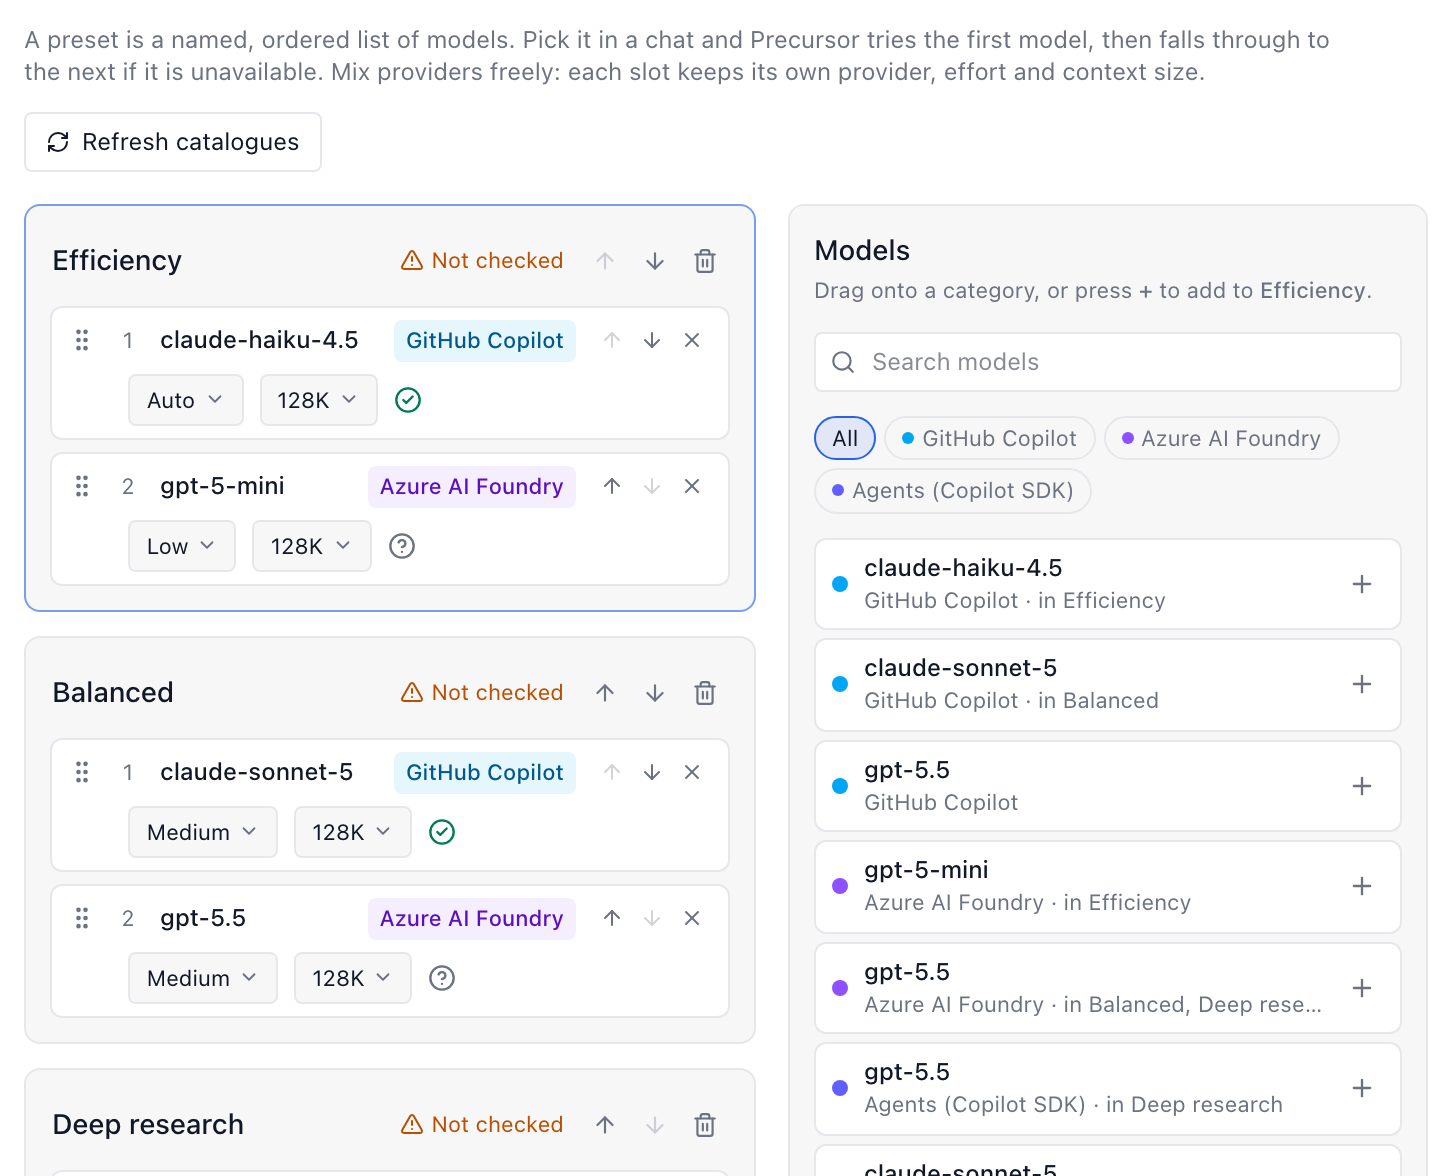Delete the Deep research preset
The width and height of the screenshot is (1452, 1176).
(705, 1125)
